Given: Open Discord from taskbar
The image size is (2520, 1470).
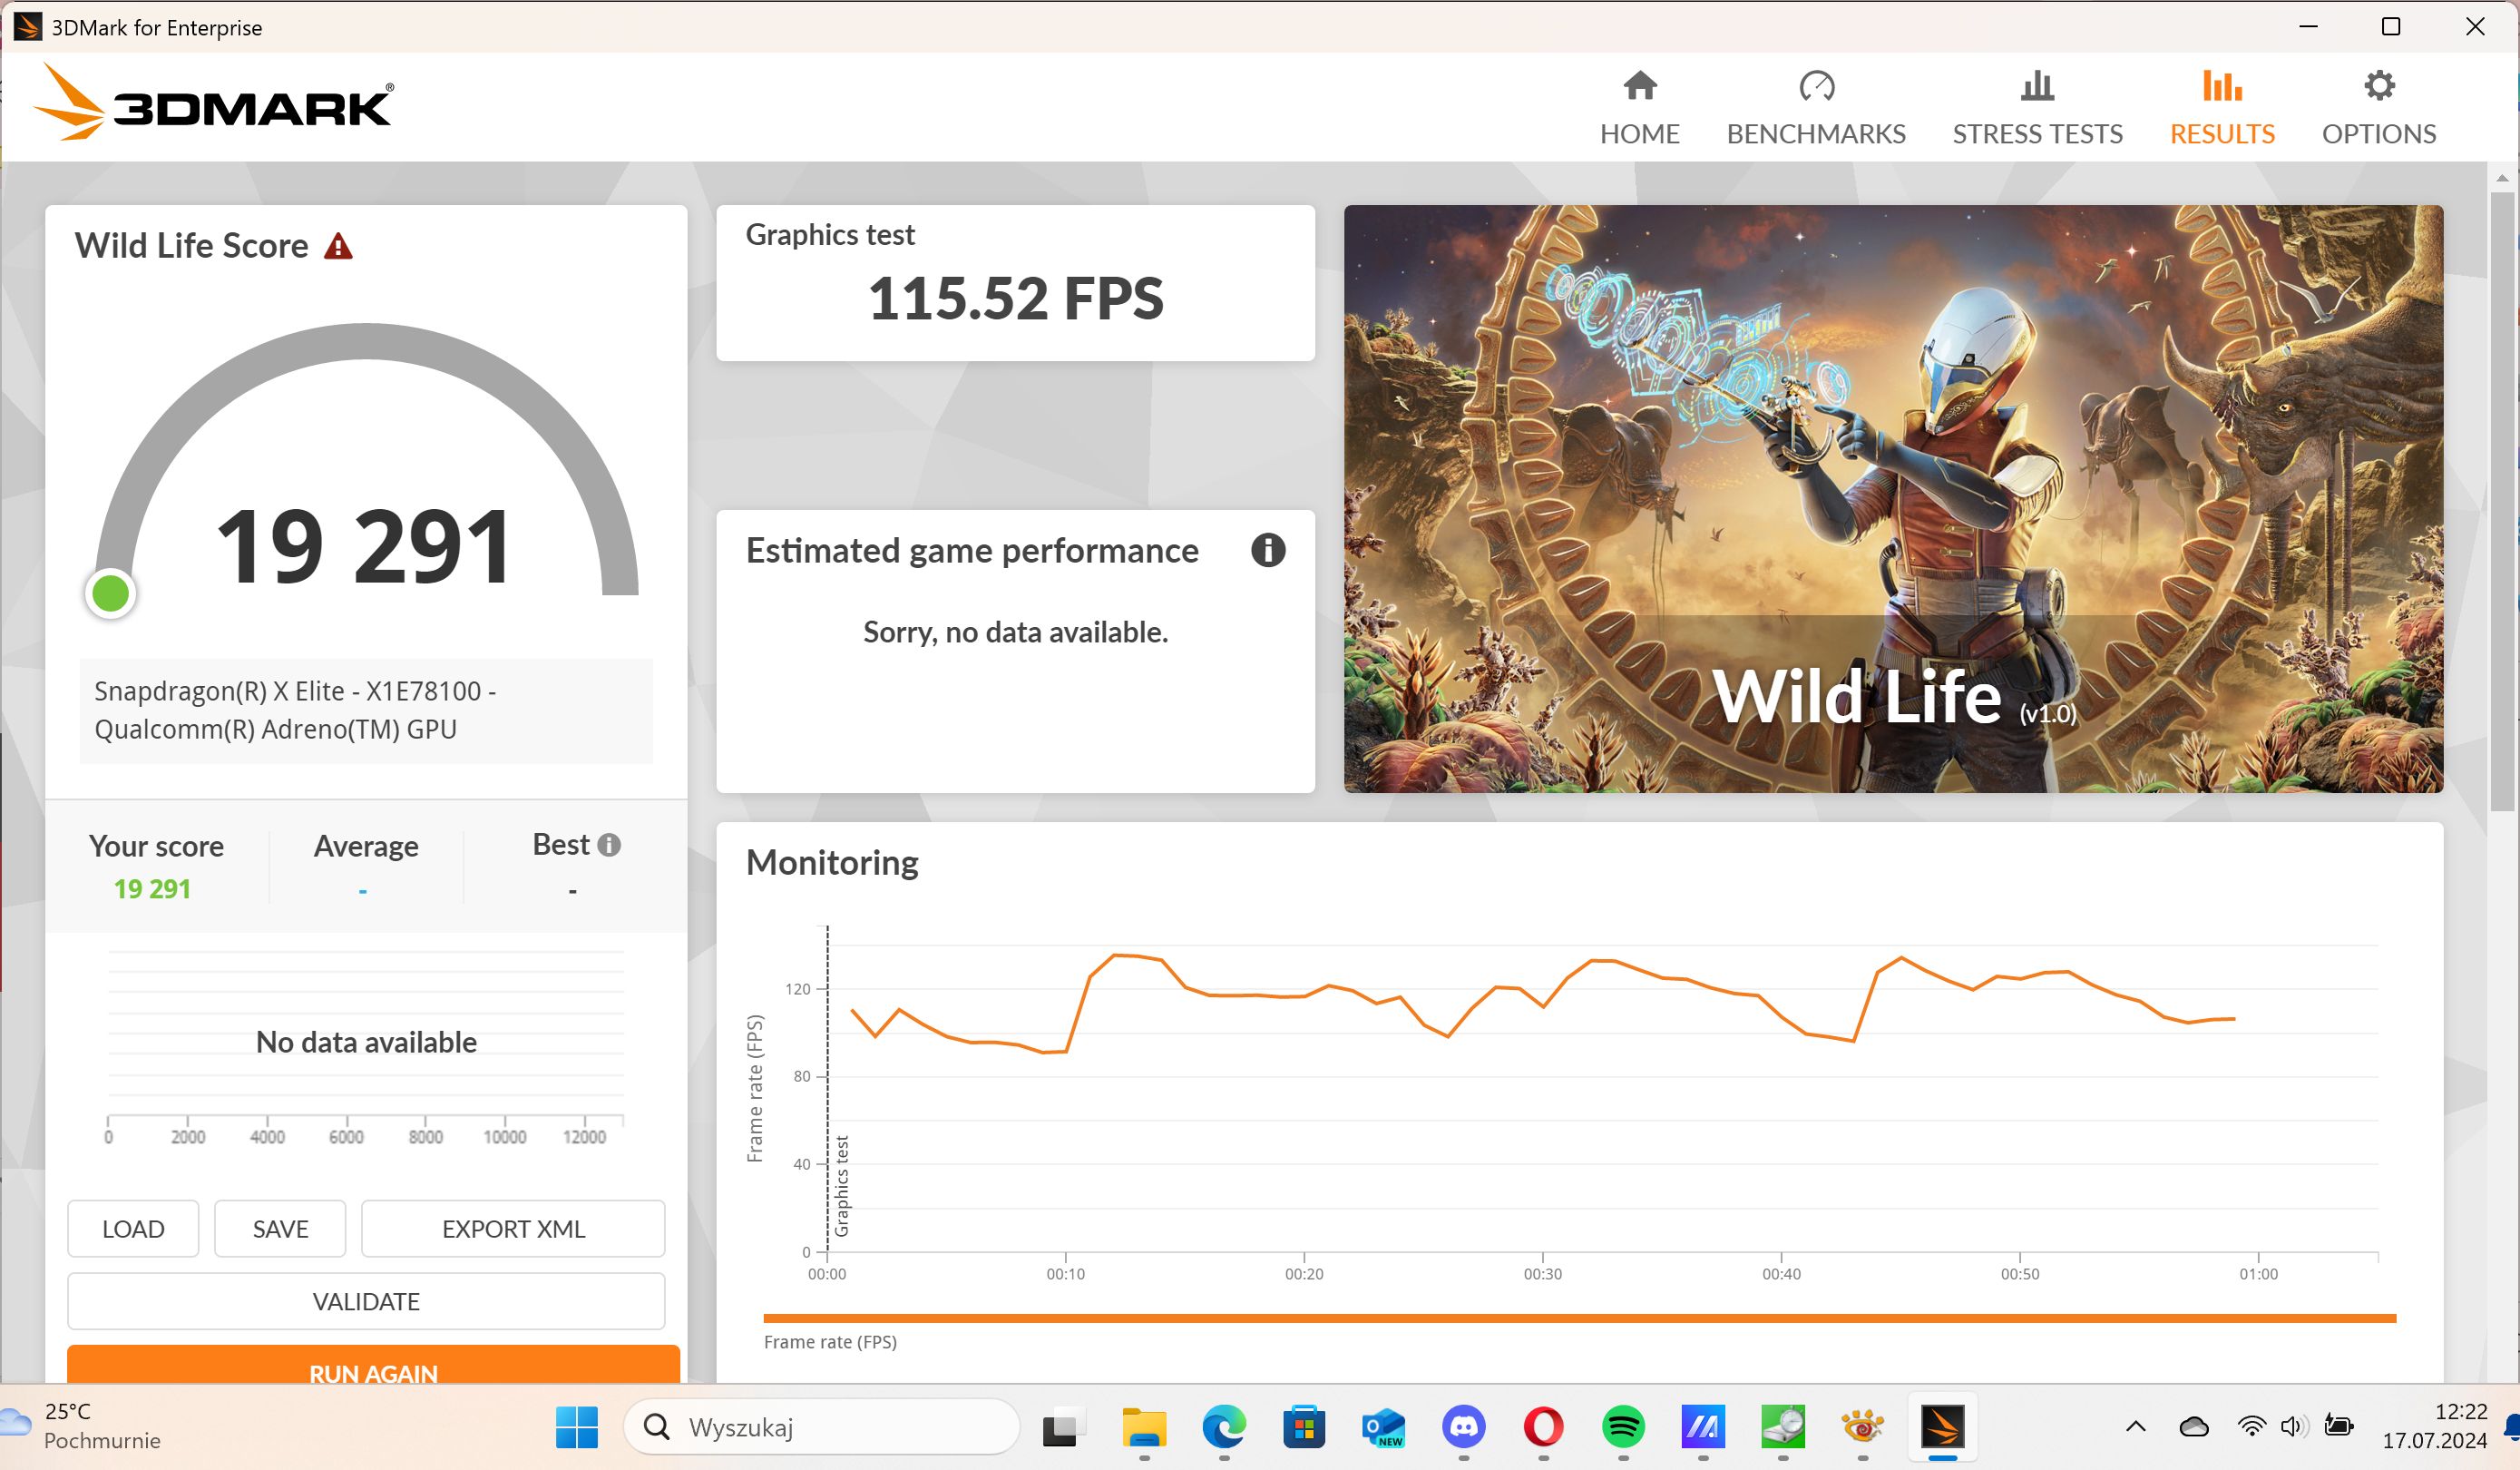Looking at the screenshot, I should coord(1464,1427).
